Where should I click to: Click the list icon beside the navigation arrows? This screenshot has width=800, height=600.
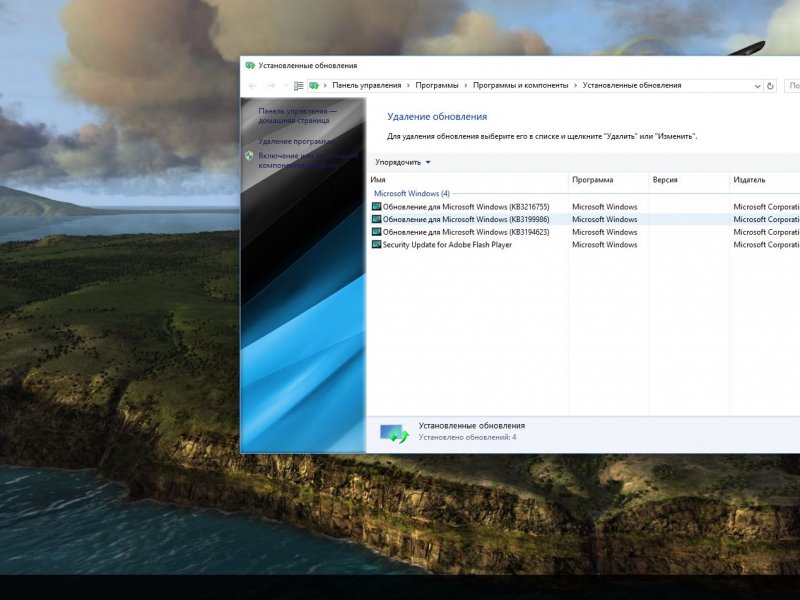pyautogui.click(x=298, y=86)
